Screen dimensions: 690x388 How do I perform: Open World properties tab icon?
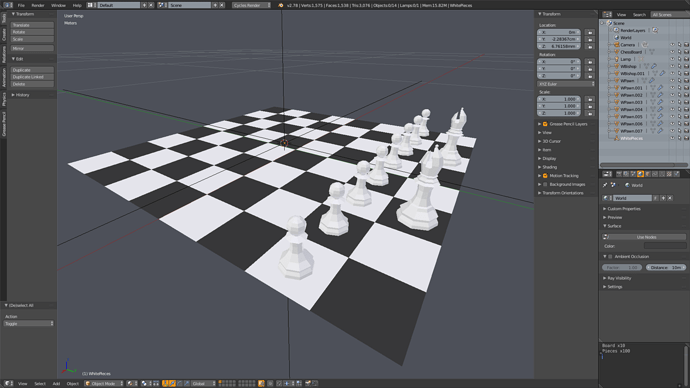click(640, 174)
